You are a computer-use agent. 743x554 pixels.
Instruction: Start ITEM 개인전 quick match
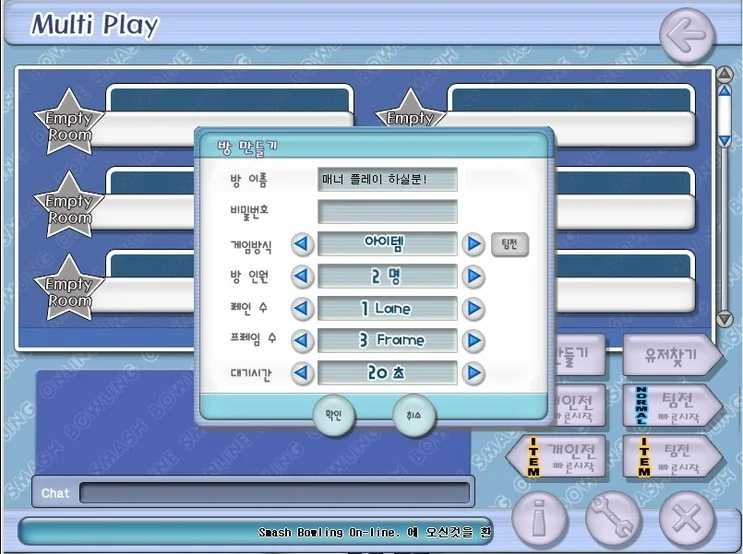click(x=555, y=456)
